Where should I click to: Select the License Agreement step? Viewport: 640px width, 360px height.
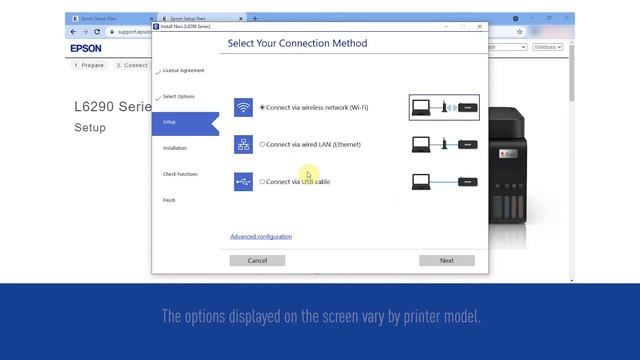(x=183, y=71)
